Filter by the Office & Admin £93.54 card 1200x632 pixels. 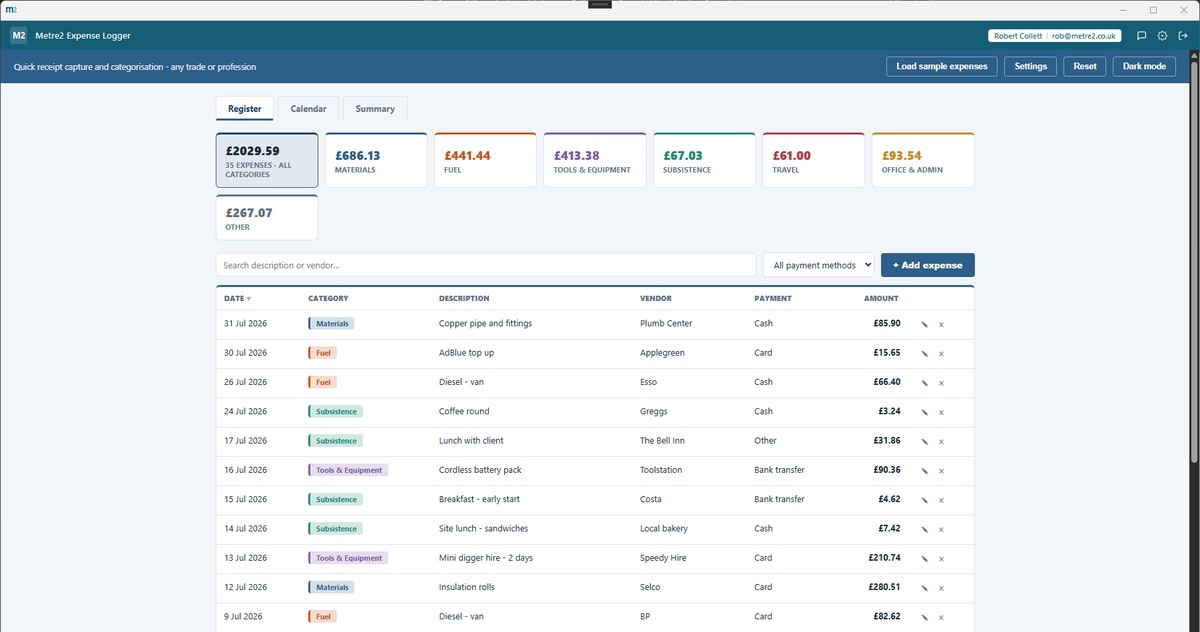pyautogui.click(x=923, y=160)
